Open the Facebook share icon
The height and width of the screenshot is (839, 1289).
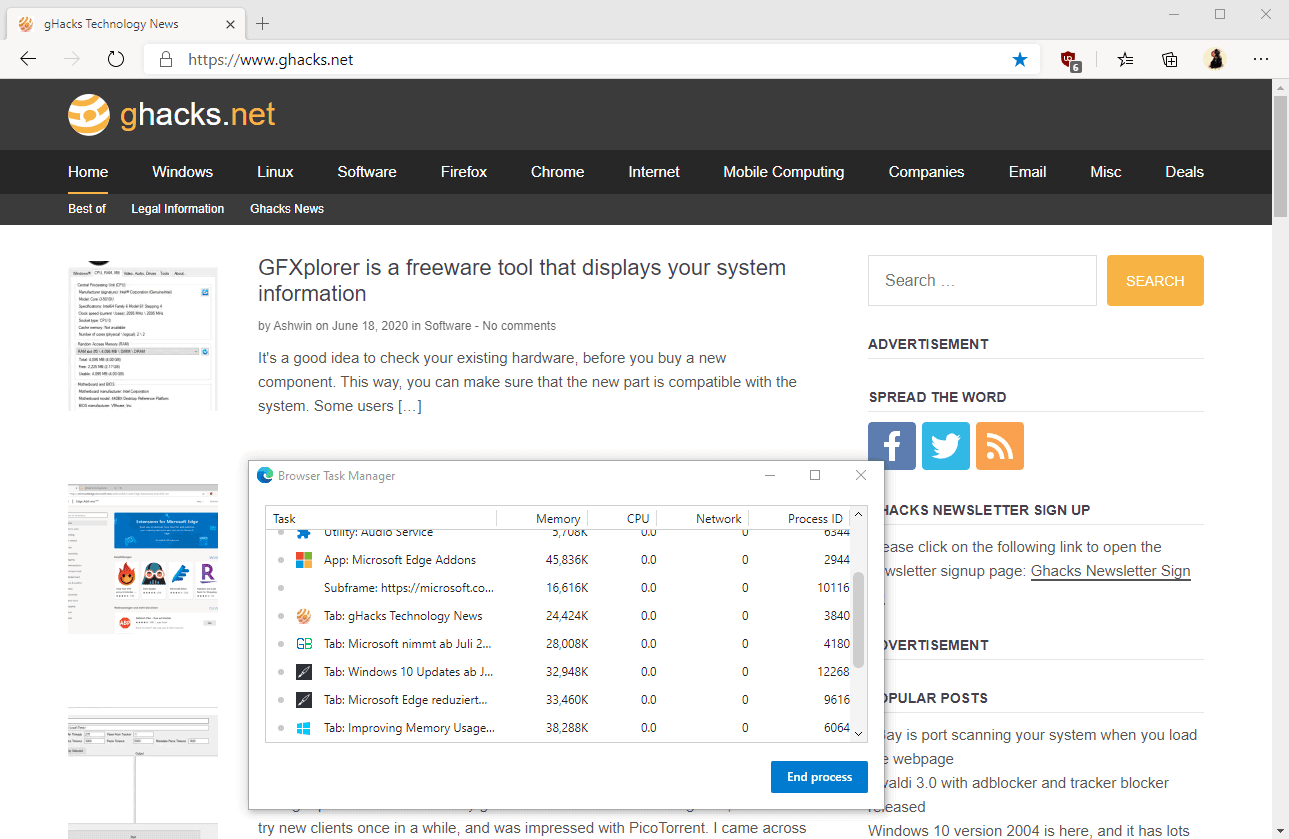click(892, 446)
